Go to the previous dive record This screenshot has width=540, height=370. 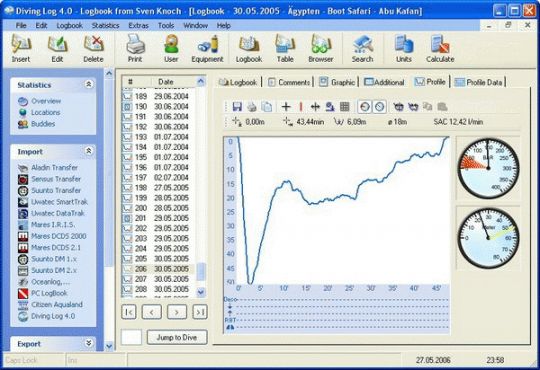pos(152,312)
